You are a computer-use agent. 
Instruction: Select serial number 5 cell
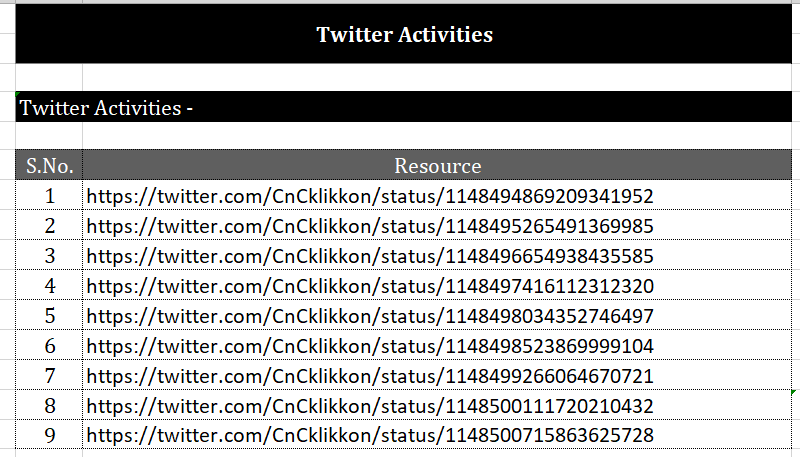click(49, 315)
